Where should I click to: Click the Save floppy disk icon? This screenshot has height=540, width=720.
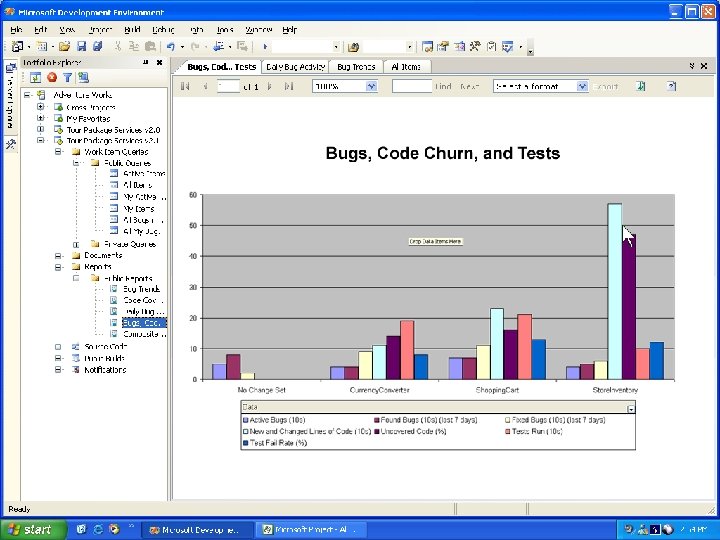(81, 46)
